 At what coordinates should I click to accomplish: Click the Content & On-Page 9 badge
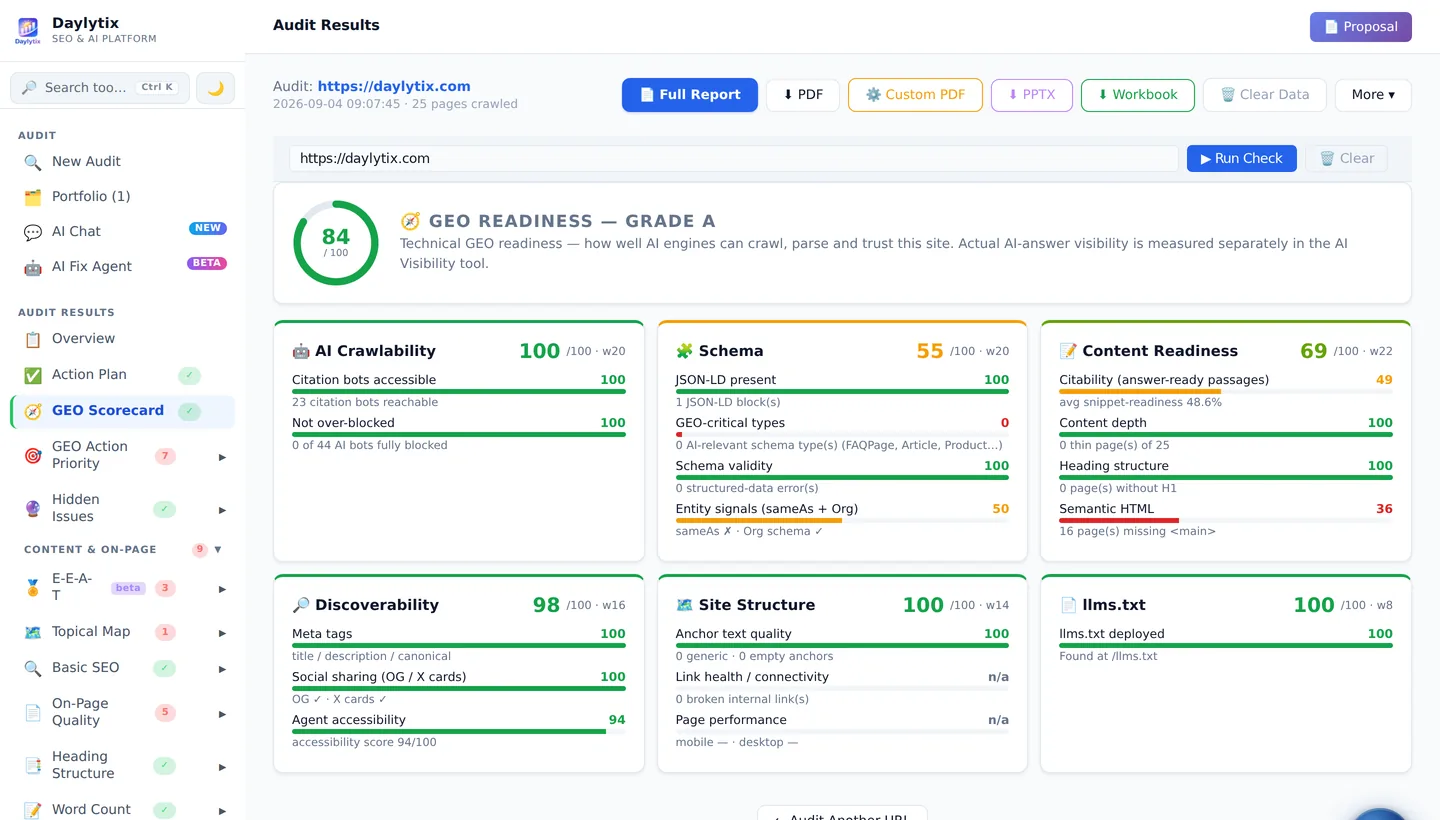point(200,550)
